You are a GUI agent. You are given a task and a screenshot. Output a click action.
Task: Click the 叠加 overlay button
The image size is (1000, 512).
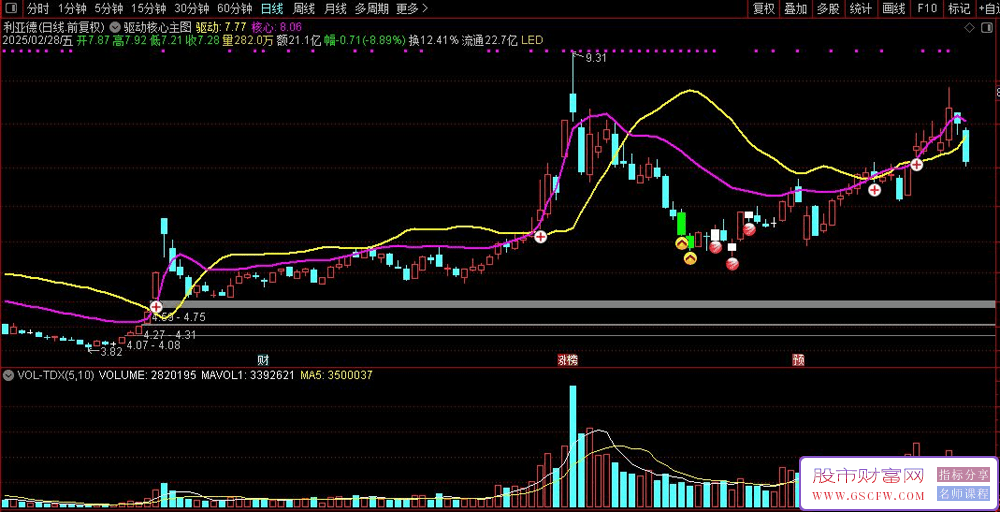tap(795, 8)
